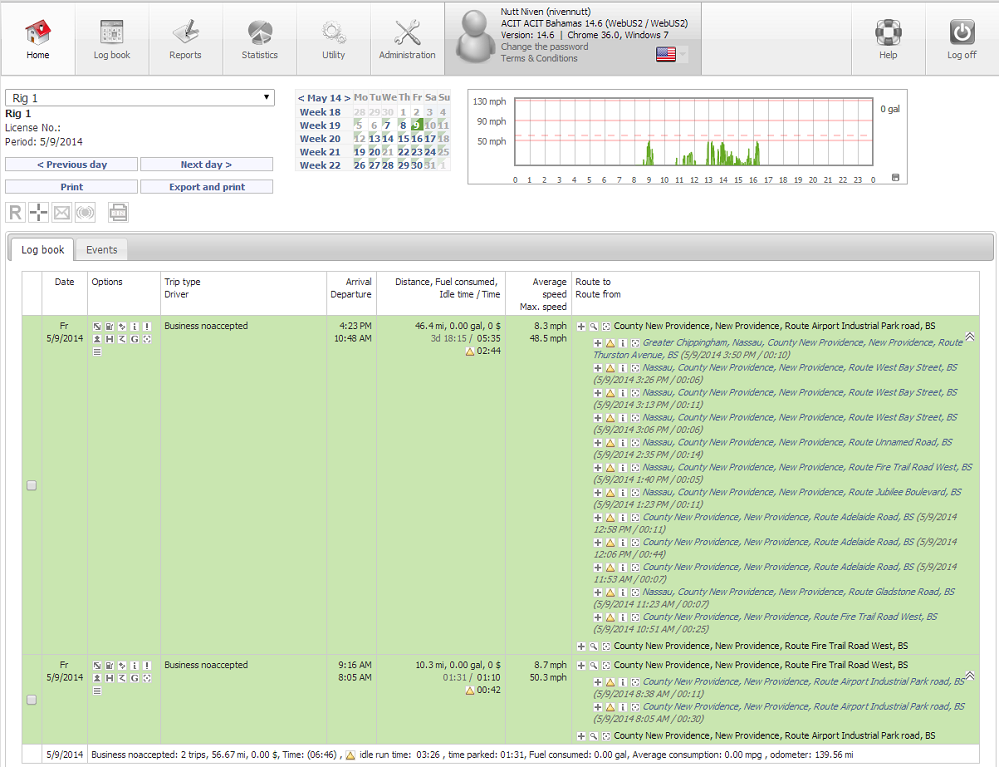
Task: Open the Route Thurston Avenue stop link
Action: 777,349
